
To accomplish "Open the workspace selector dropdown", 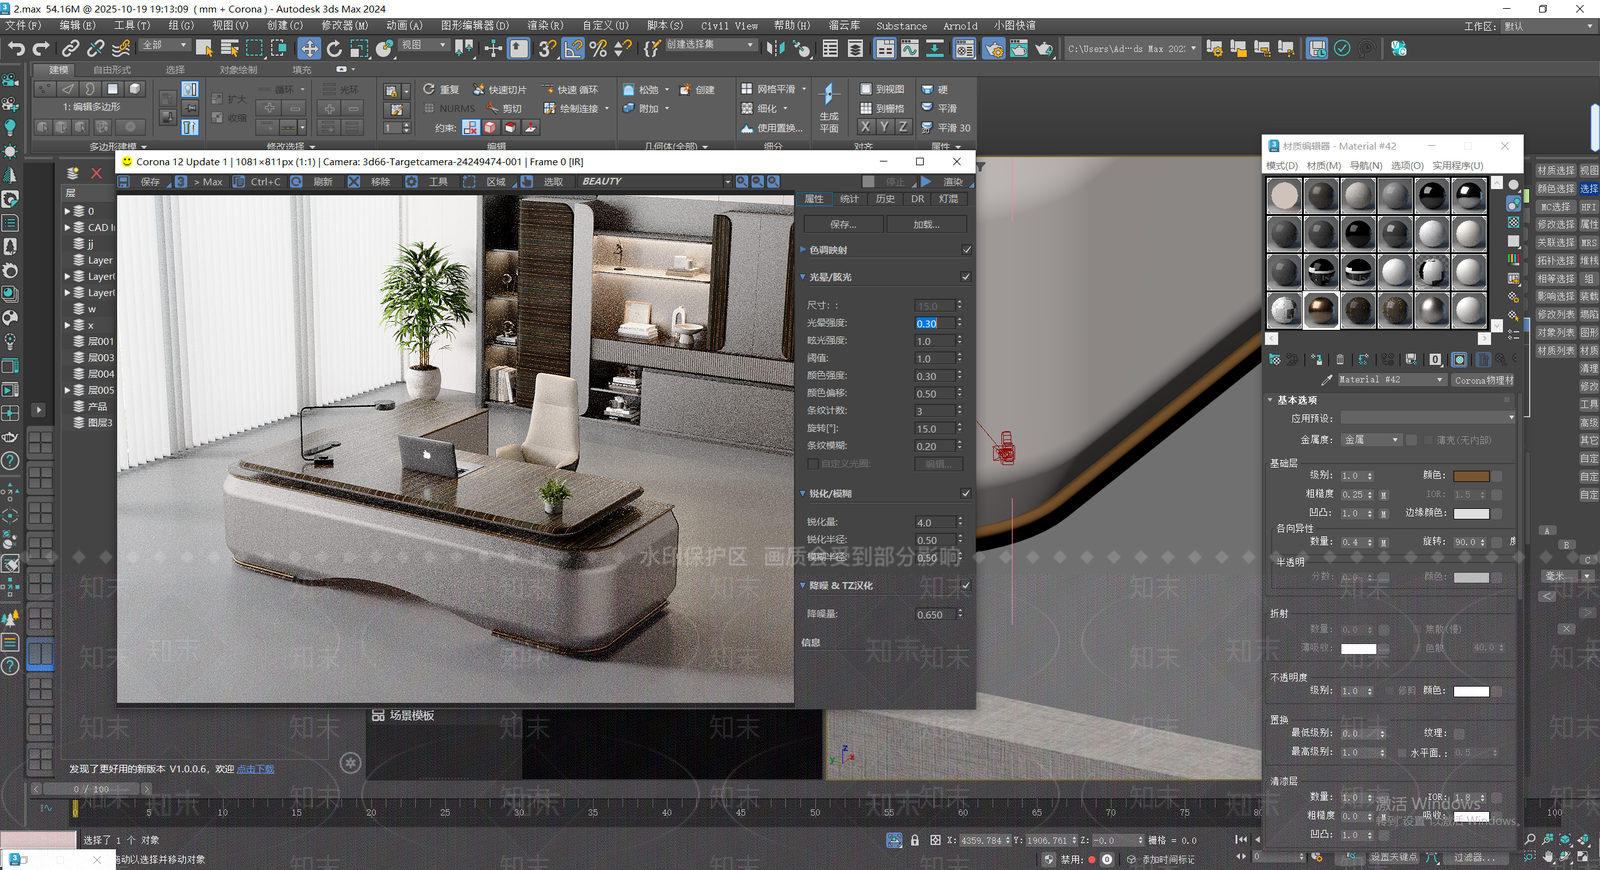I will [x=1548, y=26].
